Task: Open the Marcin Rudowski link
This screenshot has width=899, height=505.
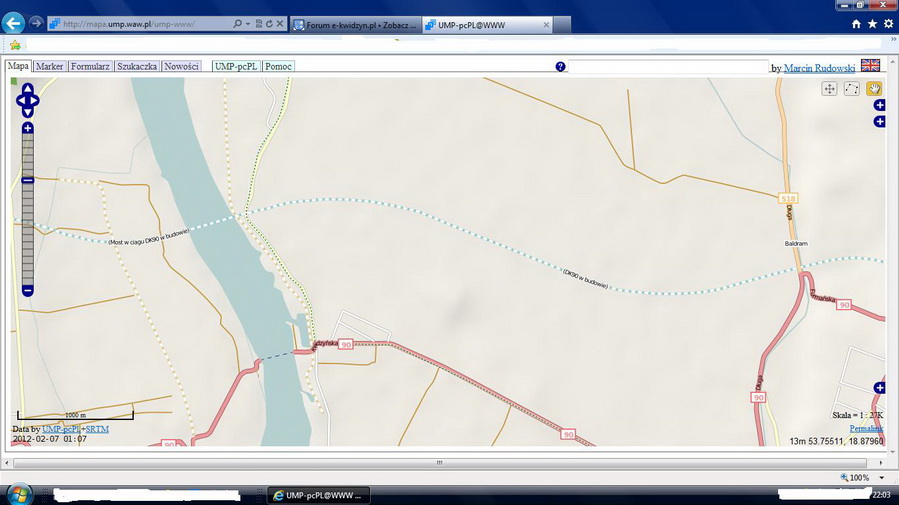Action: pos(819,68)
